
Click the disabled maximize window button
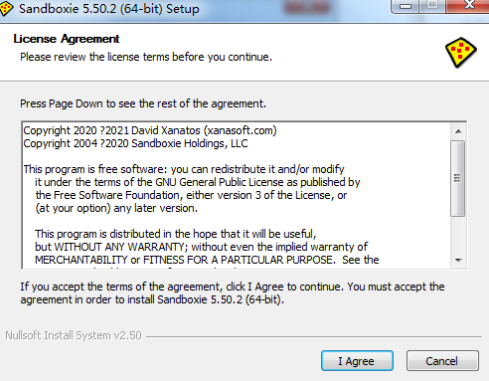pos(432,6)
